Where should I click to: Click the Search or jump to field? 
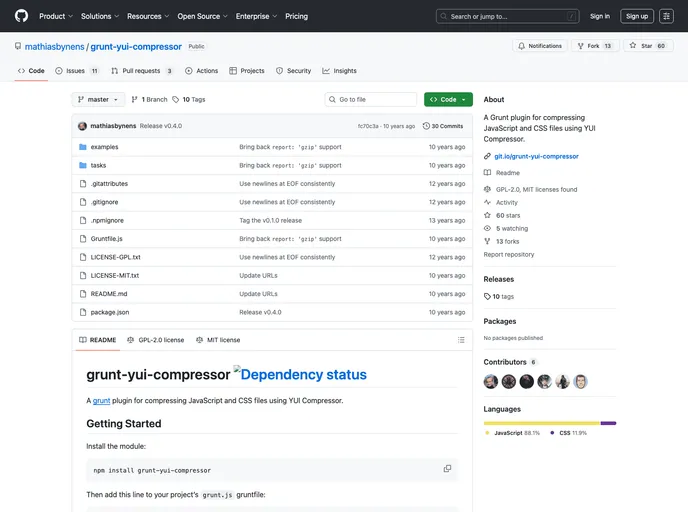507,16
